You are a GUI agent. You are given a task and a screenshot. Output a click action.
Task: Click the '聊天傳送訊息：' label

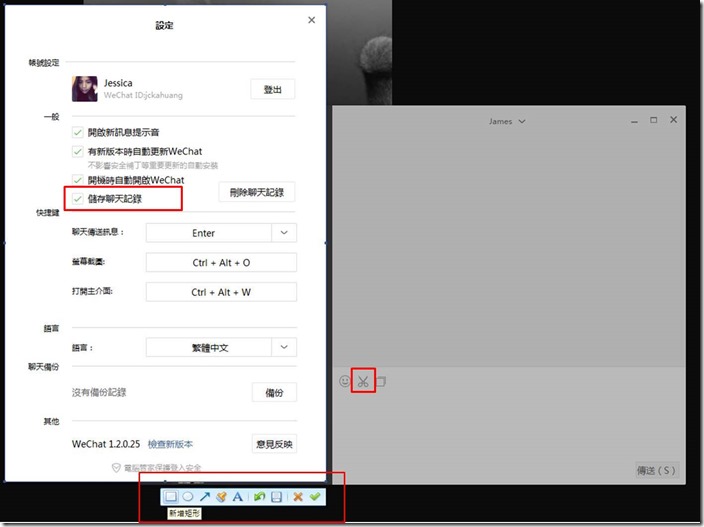click(x=98, y=232)
